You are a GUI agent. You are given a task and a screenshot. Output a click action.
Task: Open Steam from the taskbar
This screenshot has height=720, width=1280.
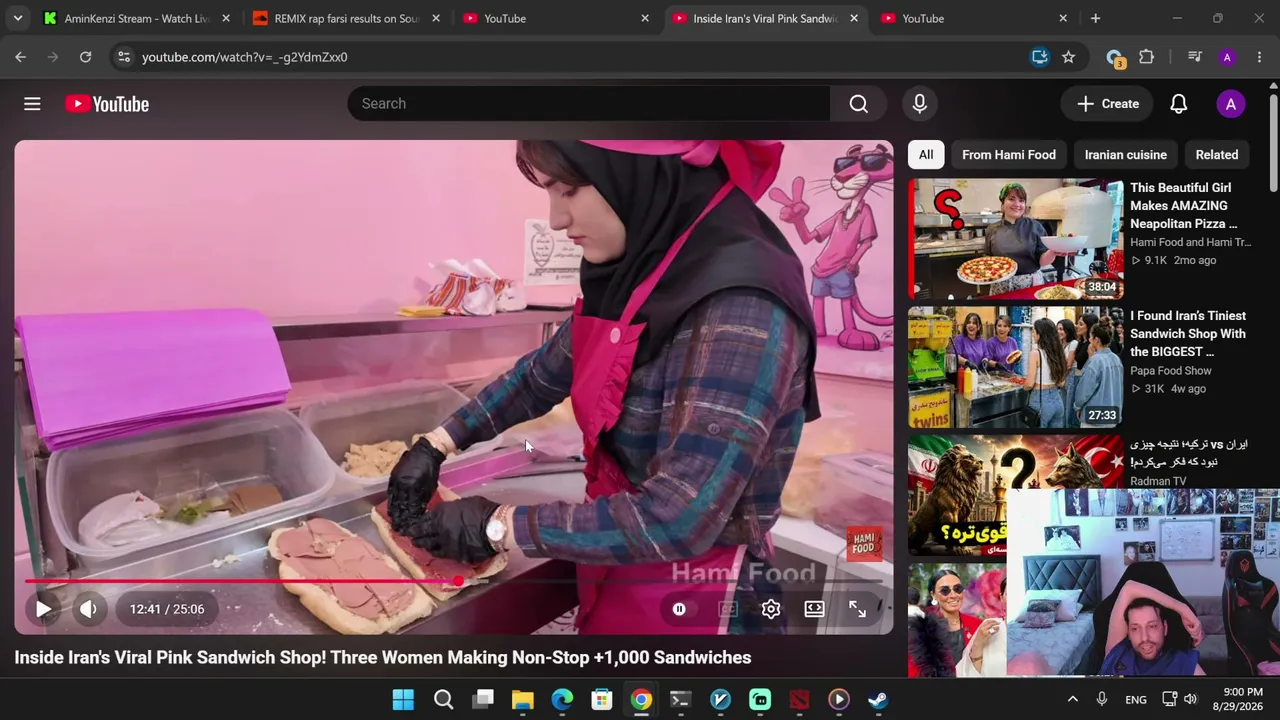click(x=878, y=700)
